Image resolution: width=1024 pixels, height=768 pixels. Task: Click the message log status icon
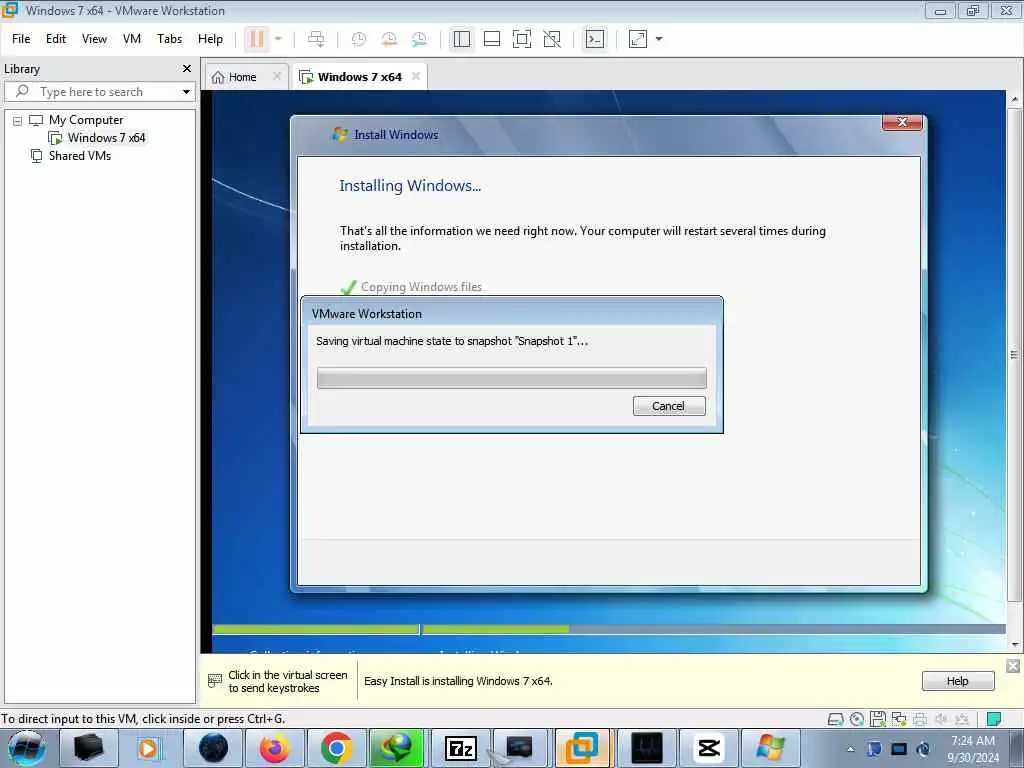(x=994, y=720)
